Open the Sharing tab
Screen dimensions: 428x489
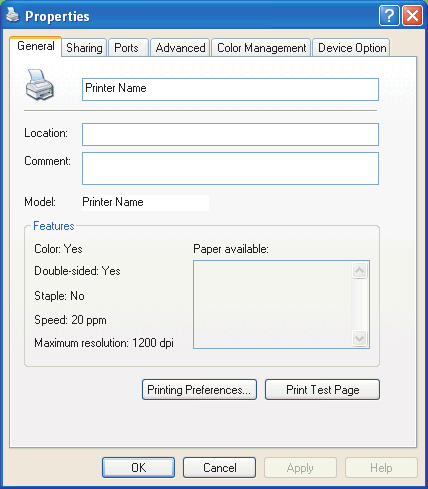[84, 48]
